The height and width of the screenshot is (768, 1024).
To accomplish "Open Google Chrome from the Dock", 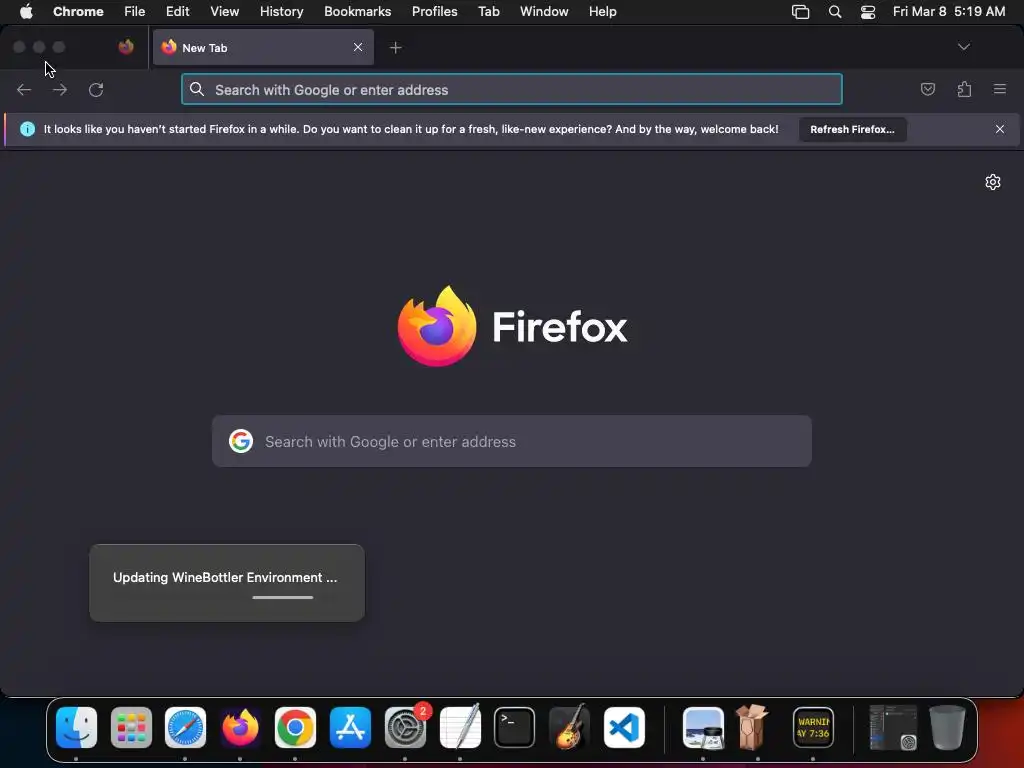I will [295, 728].
